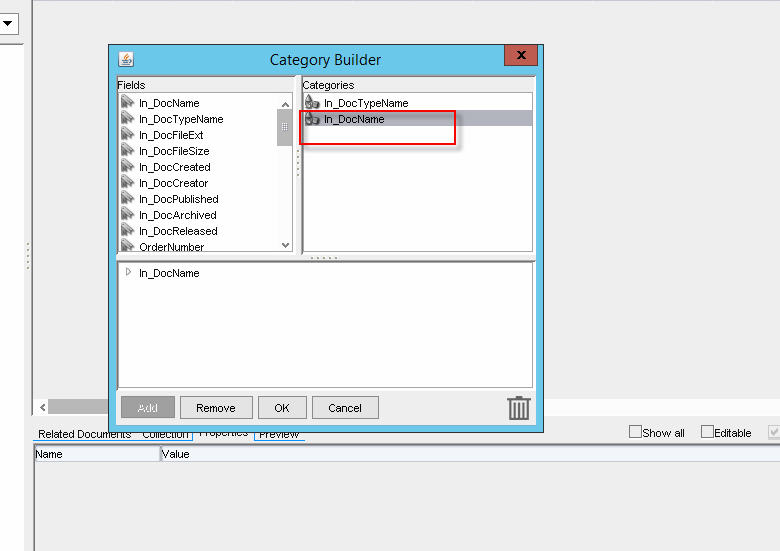The image size is (780, 551).
Task: Switch to the Related Documents tab
Action: (84, 434)
